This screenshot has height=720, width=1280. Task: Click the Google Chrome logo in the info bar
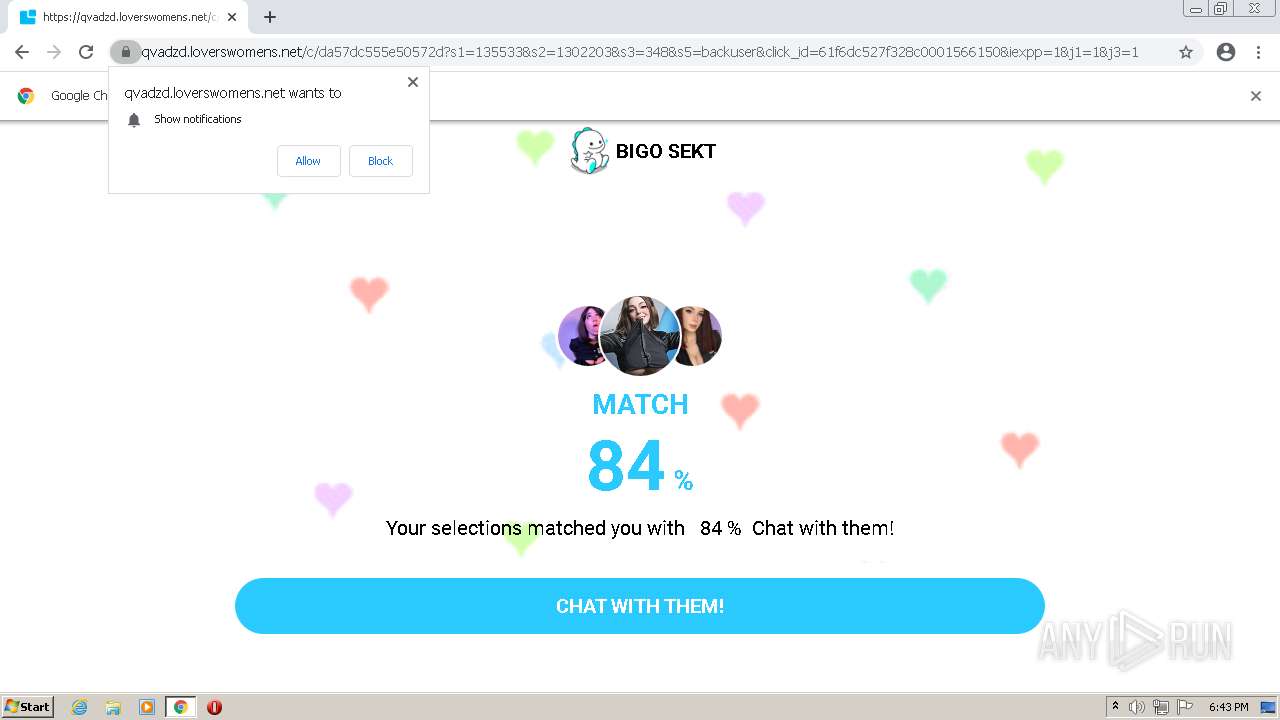coord(26,96)
